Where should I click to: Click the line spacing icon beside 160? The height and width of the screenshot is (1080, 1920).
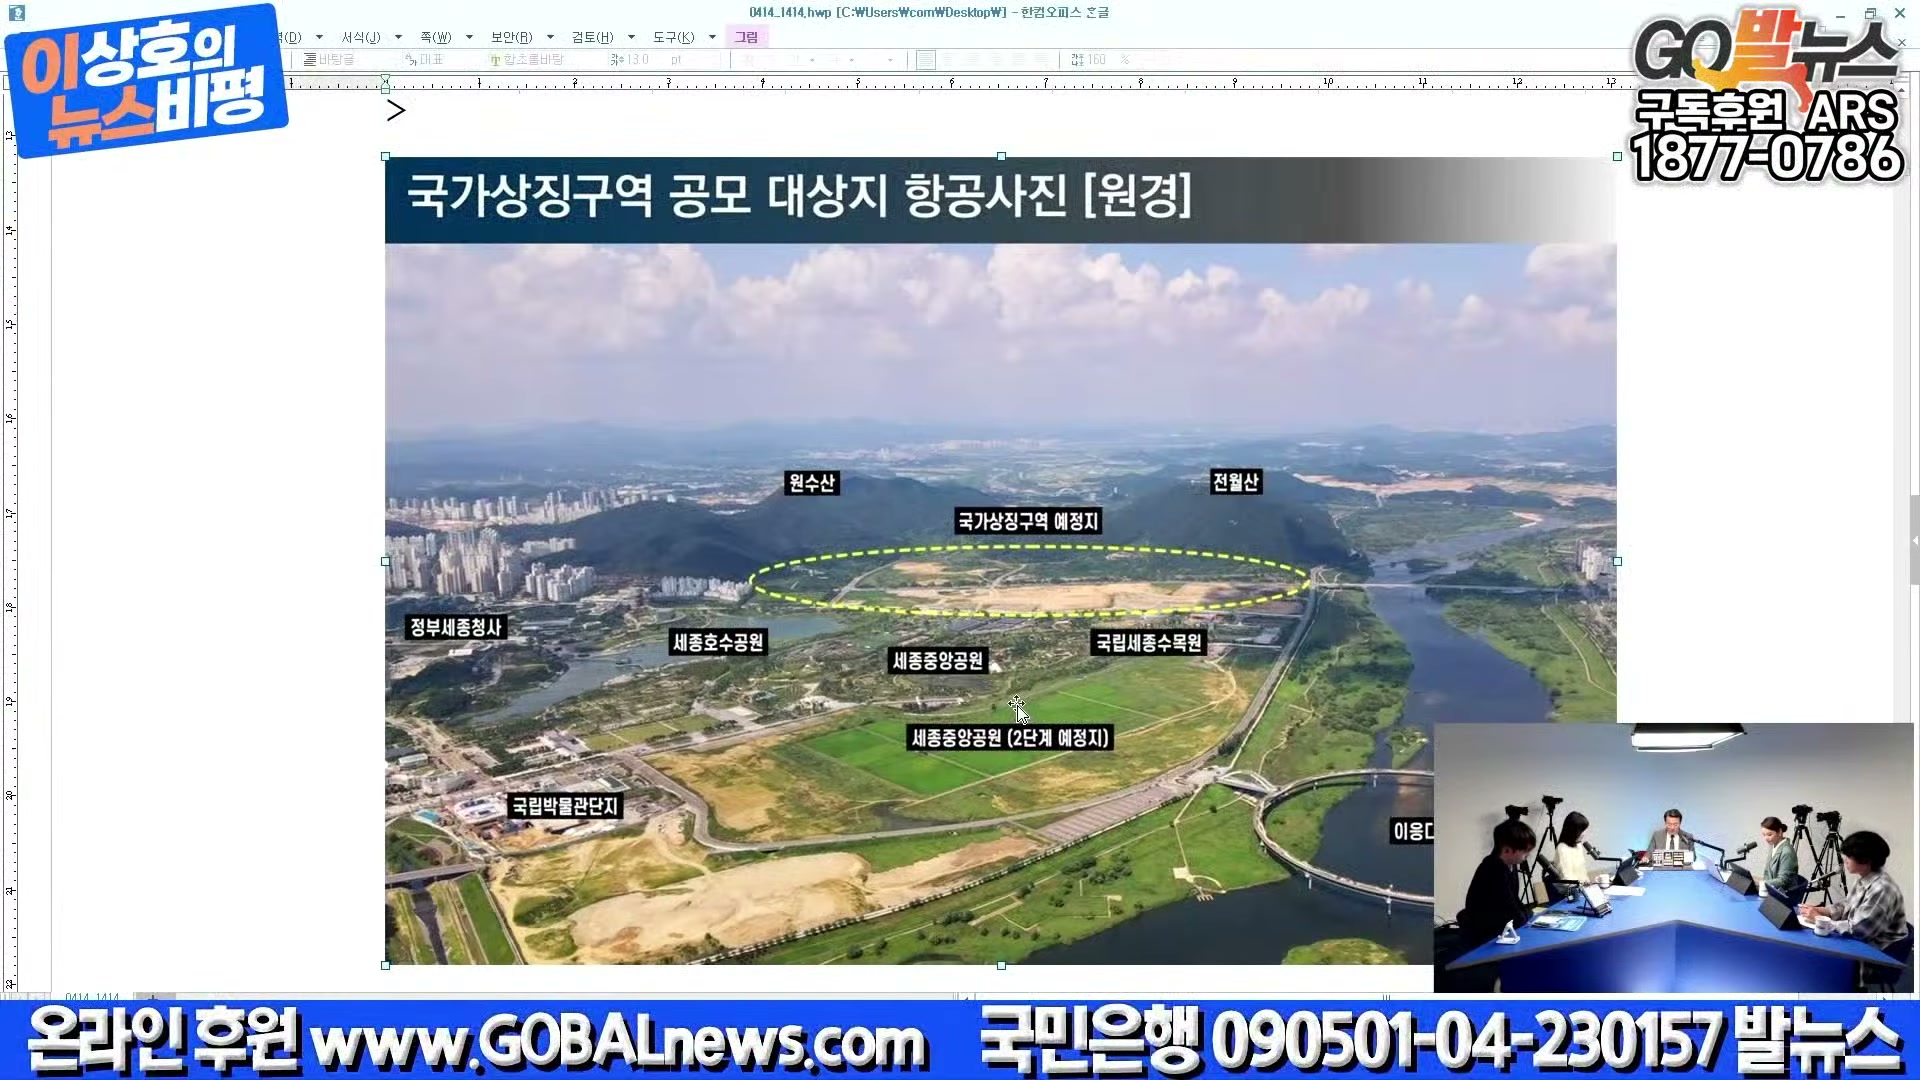(x=1077, y=60)
